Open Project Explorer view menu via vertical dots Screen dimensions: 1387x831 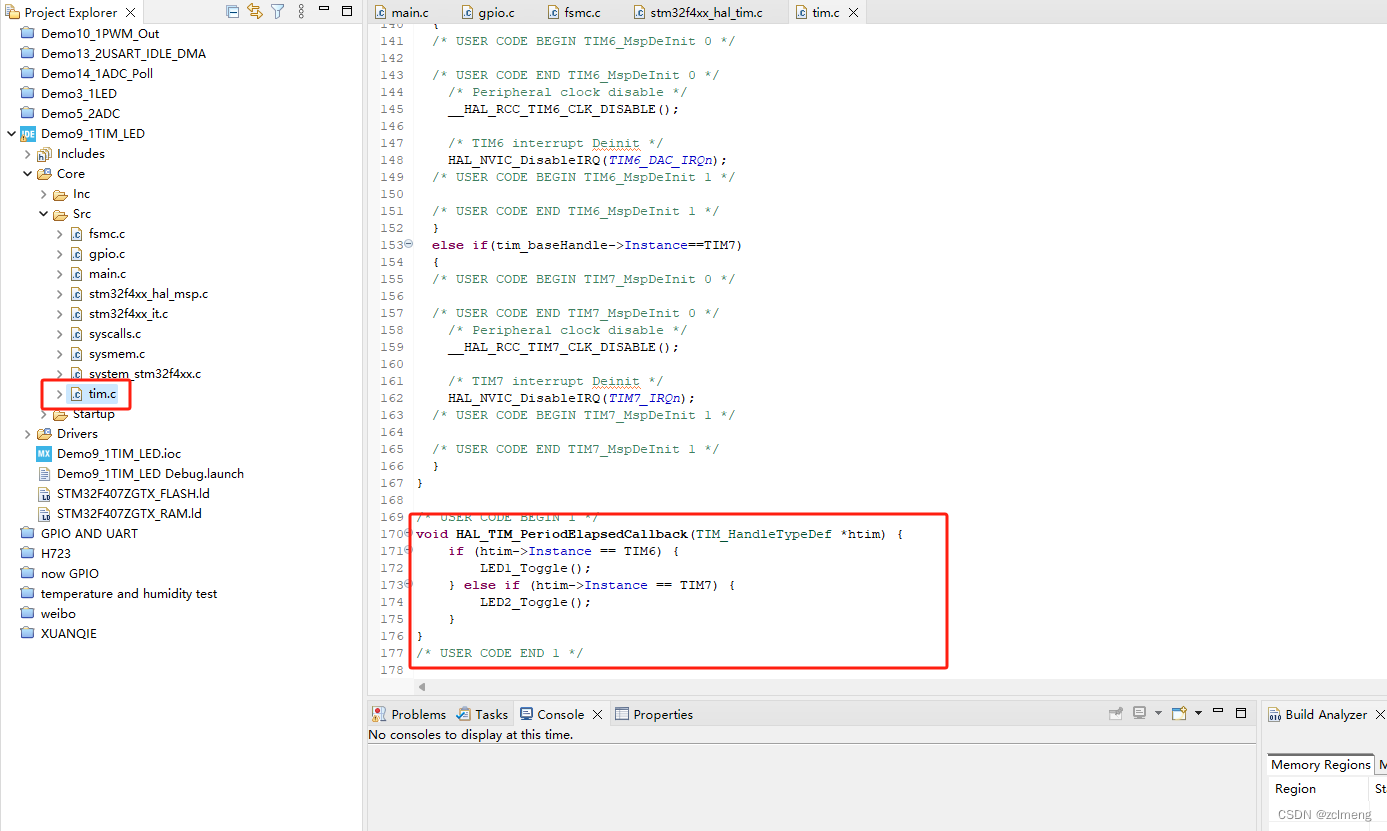click(x=300, y=11)
